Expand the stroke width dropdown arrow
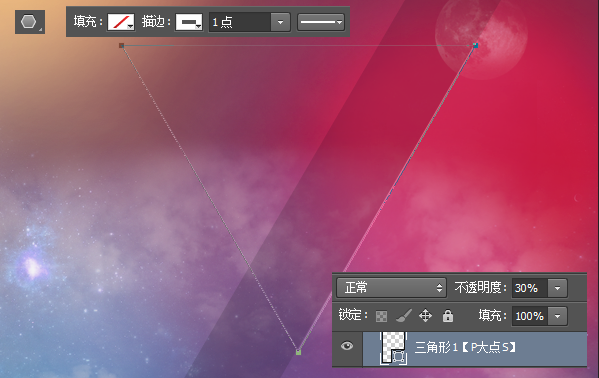 280,22
